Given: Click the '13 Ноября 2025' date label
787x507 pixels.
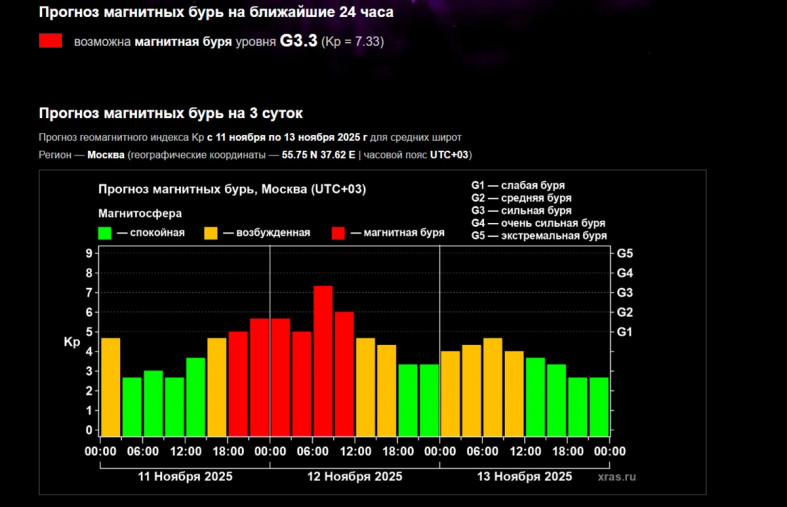Looking at the screenshot, I should click(525, 477).
